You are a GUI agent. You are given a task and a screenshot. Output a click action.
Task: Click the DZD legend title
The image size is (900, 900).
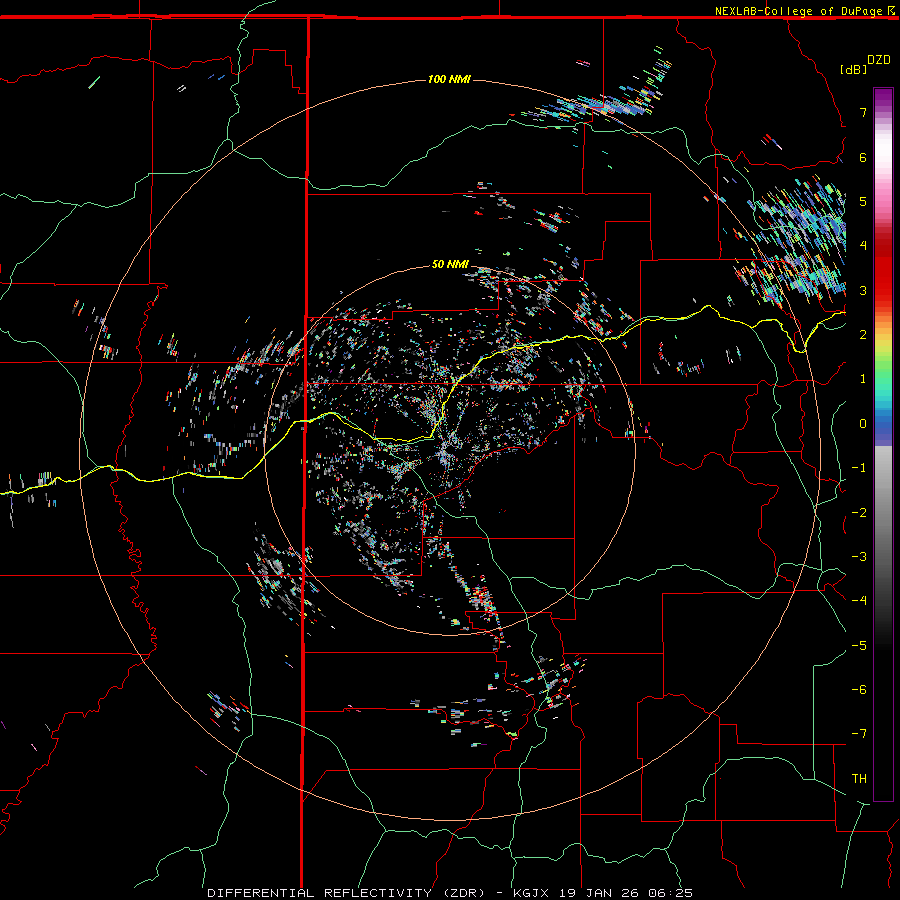(879, 60)
